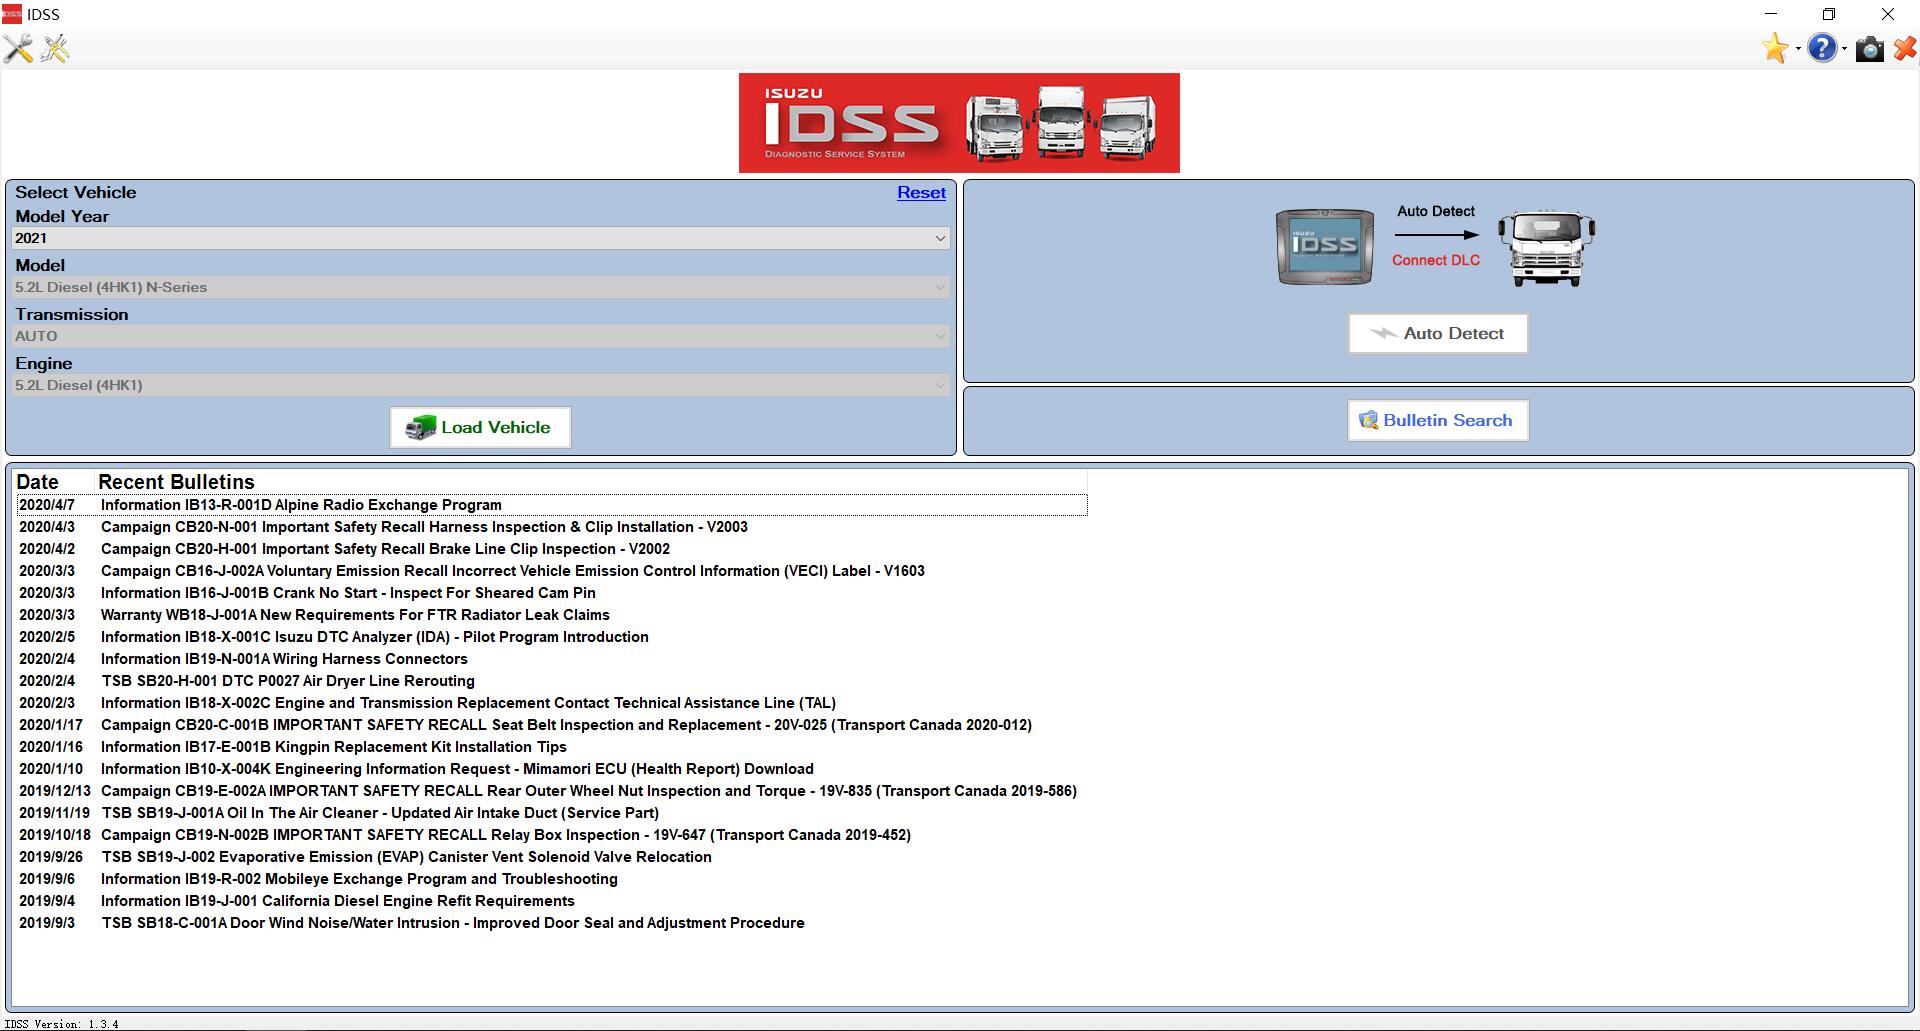Open the Transmission dropdown showing AUTO

coord(480,336)
